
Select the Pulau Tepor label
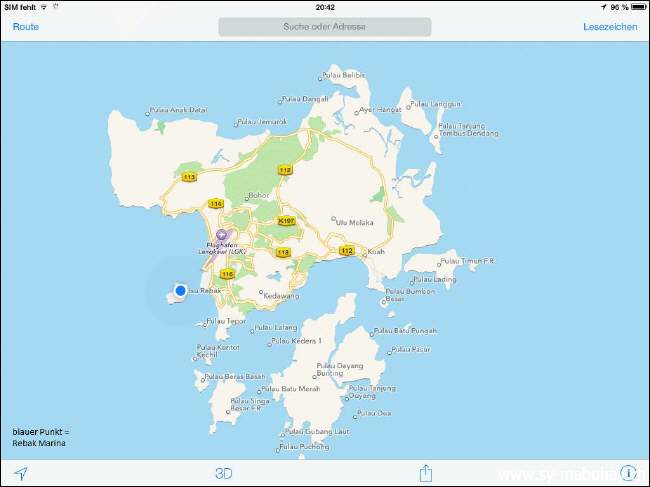pyautogui.click(x=226, y=321)
